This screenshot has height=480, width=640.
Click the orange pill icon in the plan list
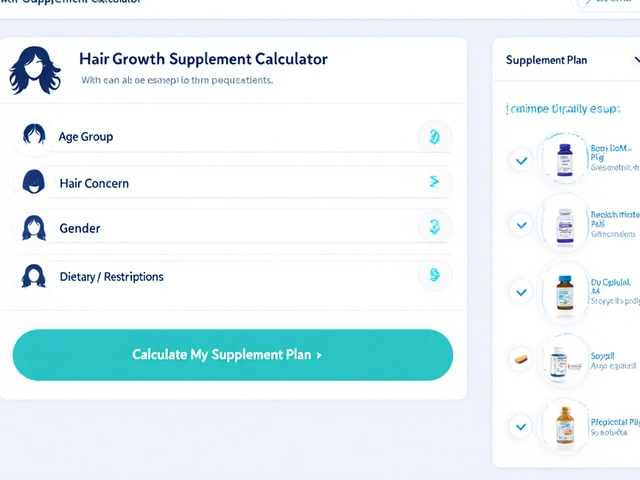click(x=520, y=358)
